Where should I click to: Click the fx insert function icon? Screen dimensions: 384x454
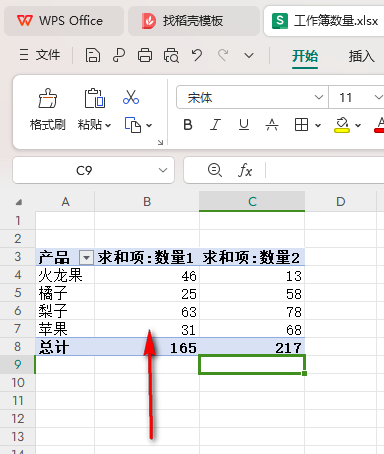[x=245, y=170]
